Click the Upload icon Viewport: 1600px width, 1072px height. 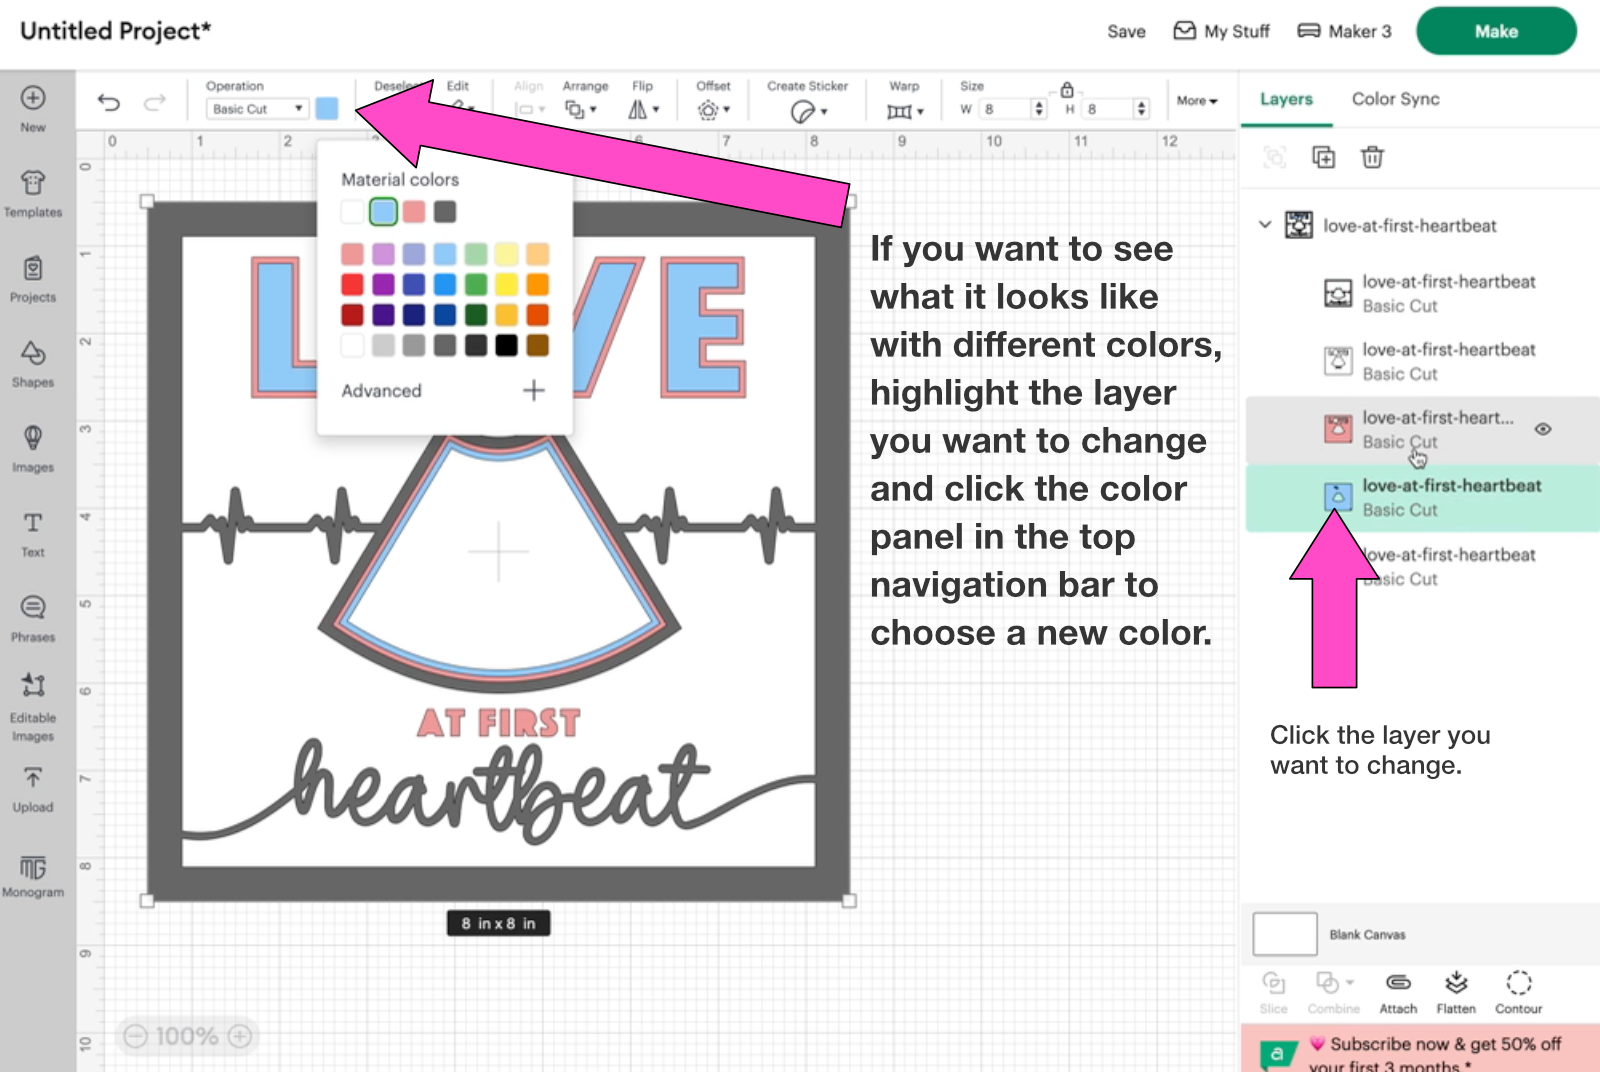(33, 787)
